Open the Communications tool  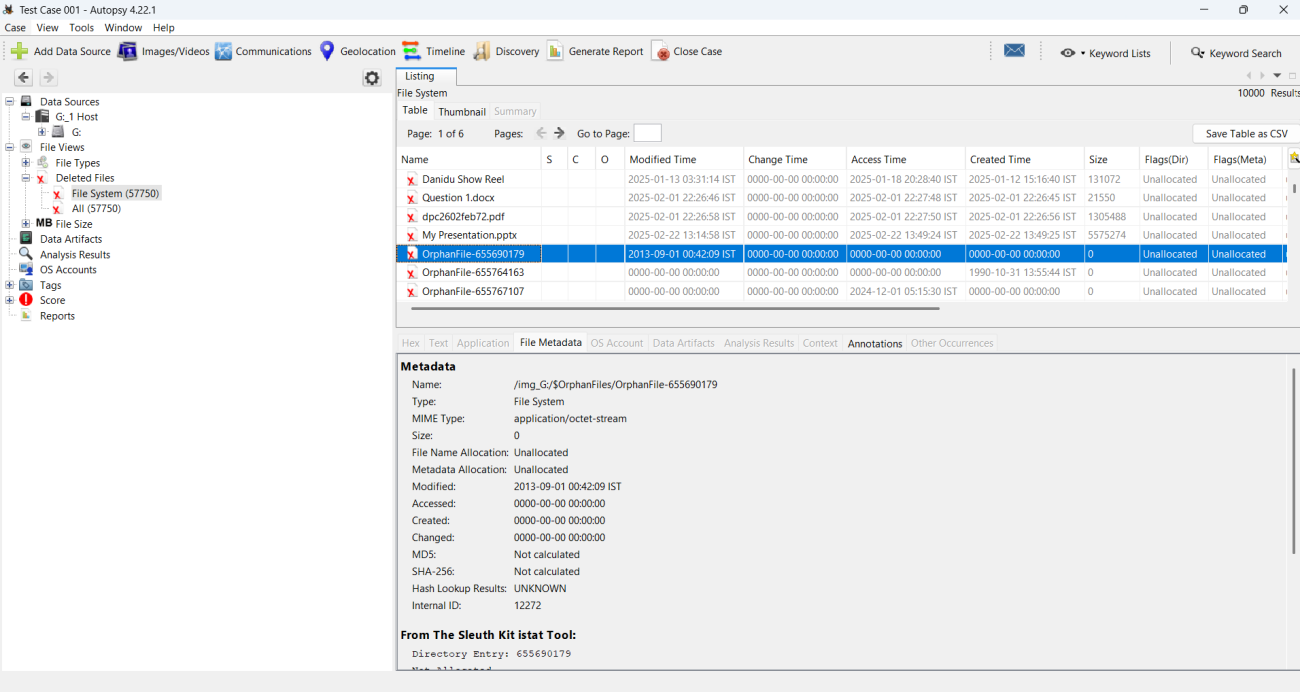(263, 51)
